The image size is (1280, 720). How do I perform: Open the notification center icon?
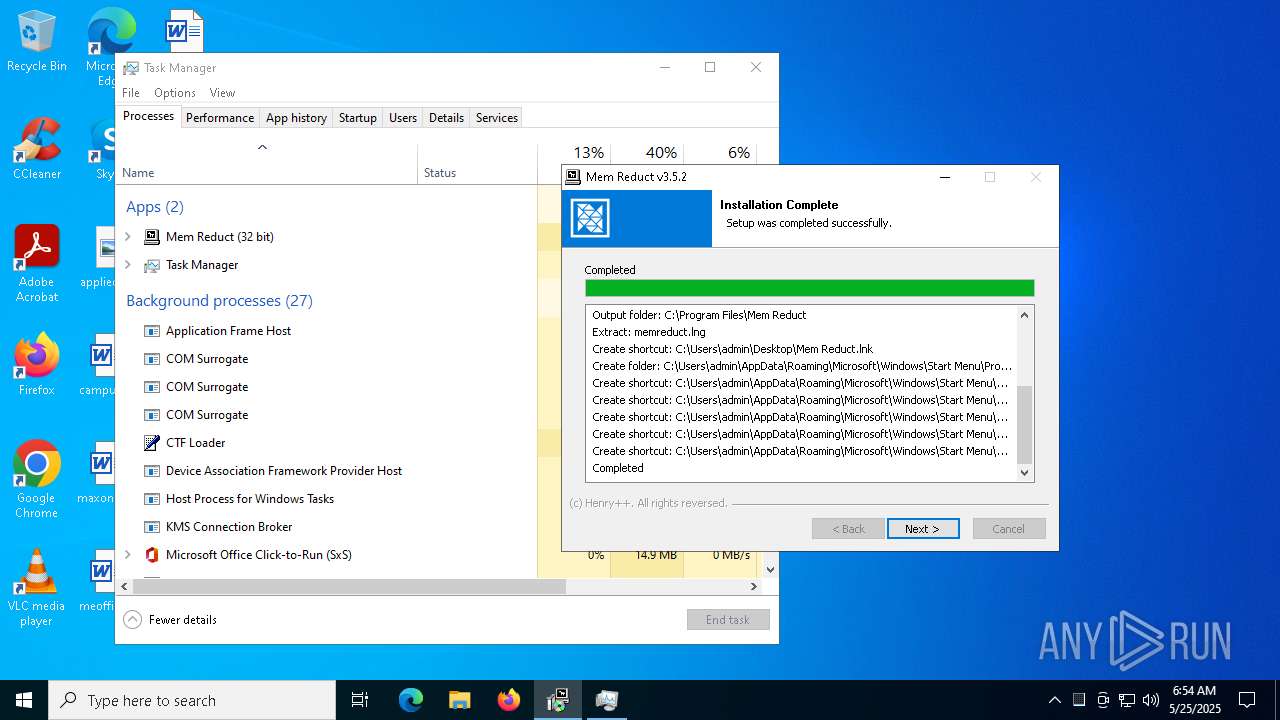(x=1247, y=700)
